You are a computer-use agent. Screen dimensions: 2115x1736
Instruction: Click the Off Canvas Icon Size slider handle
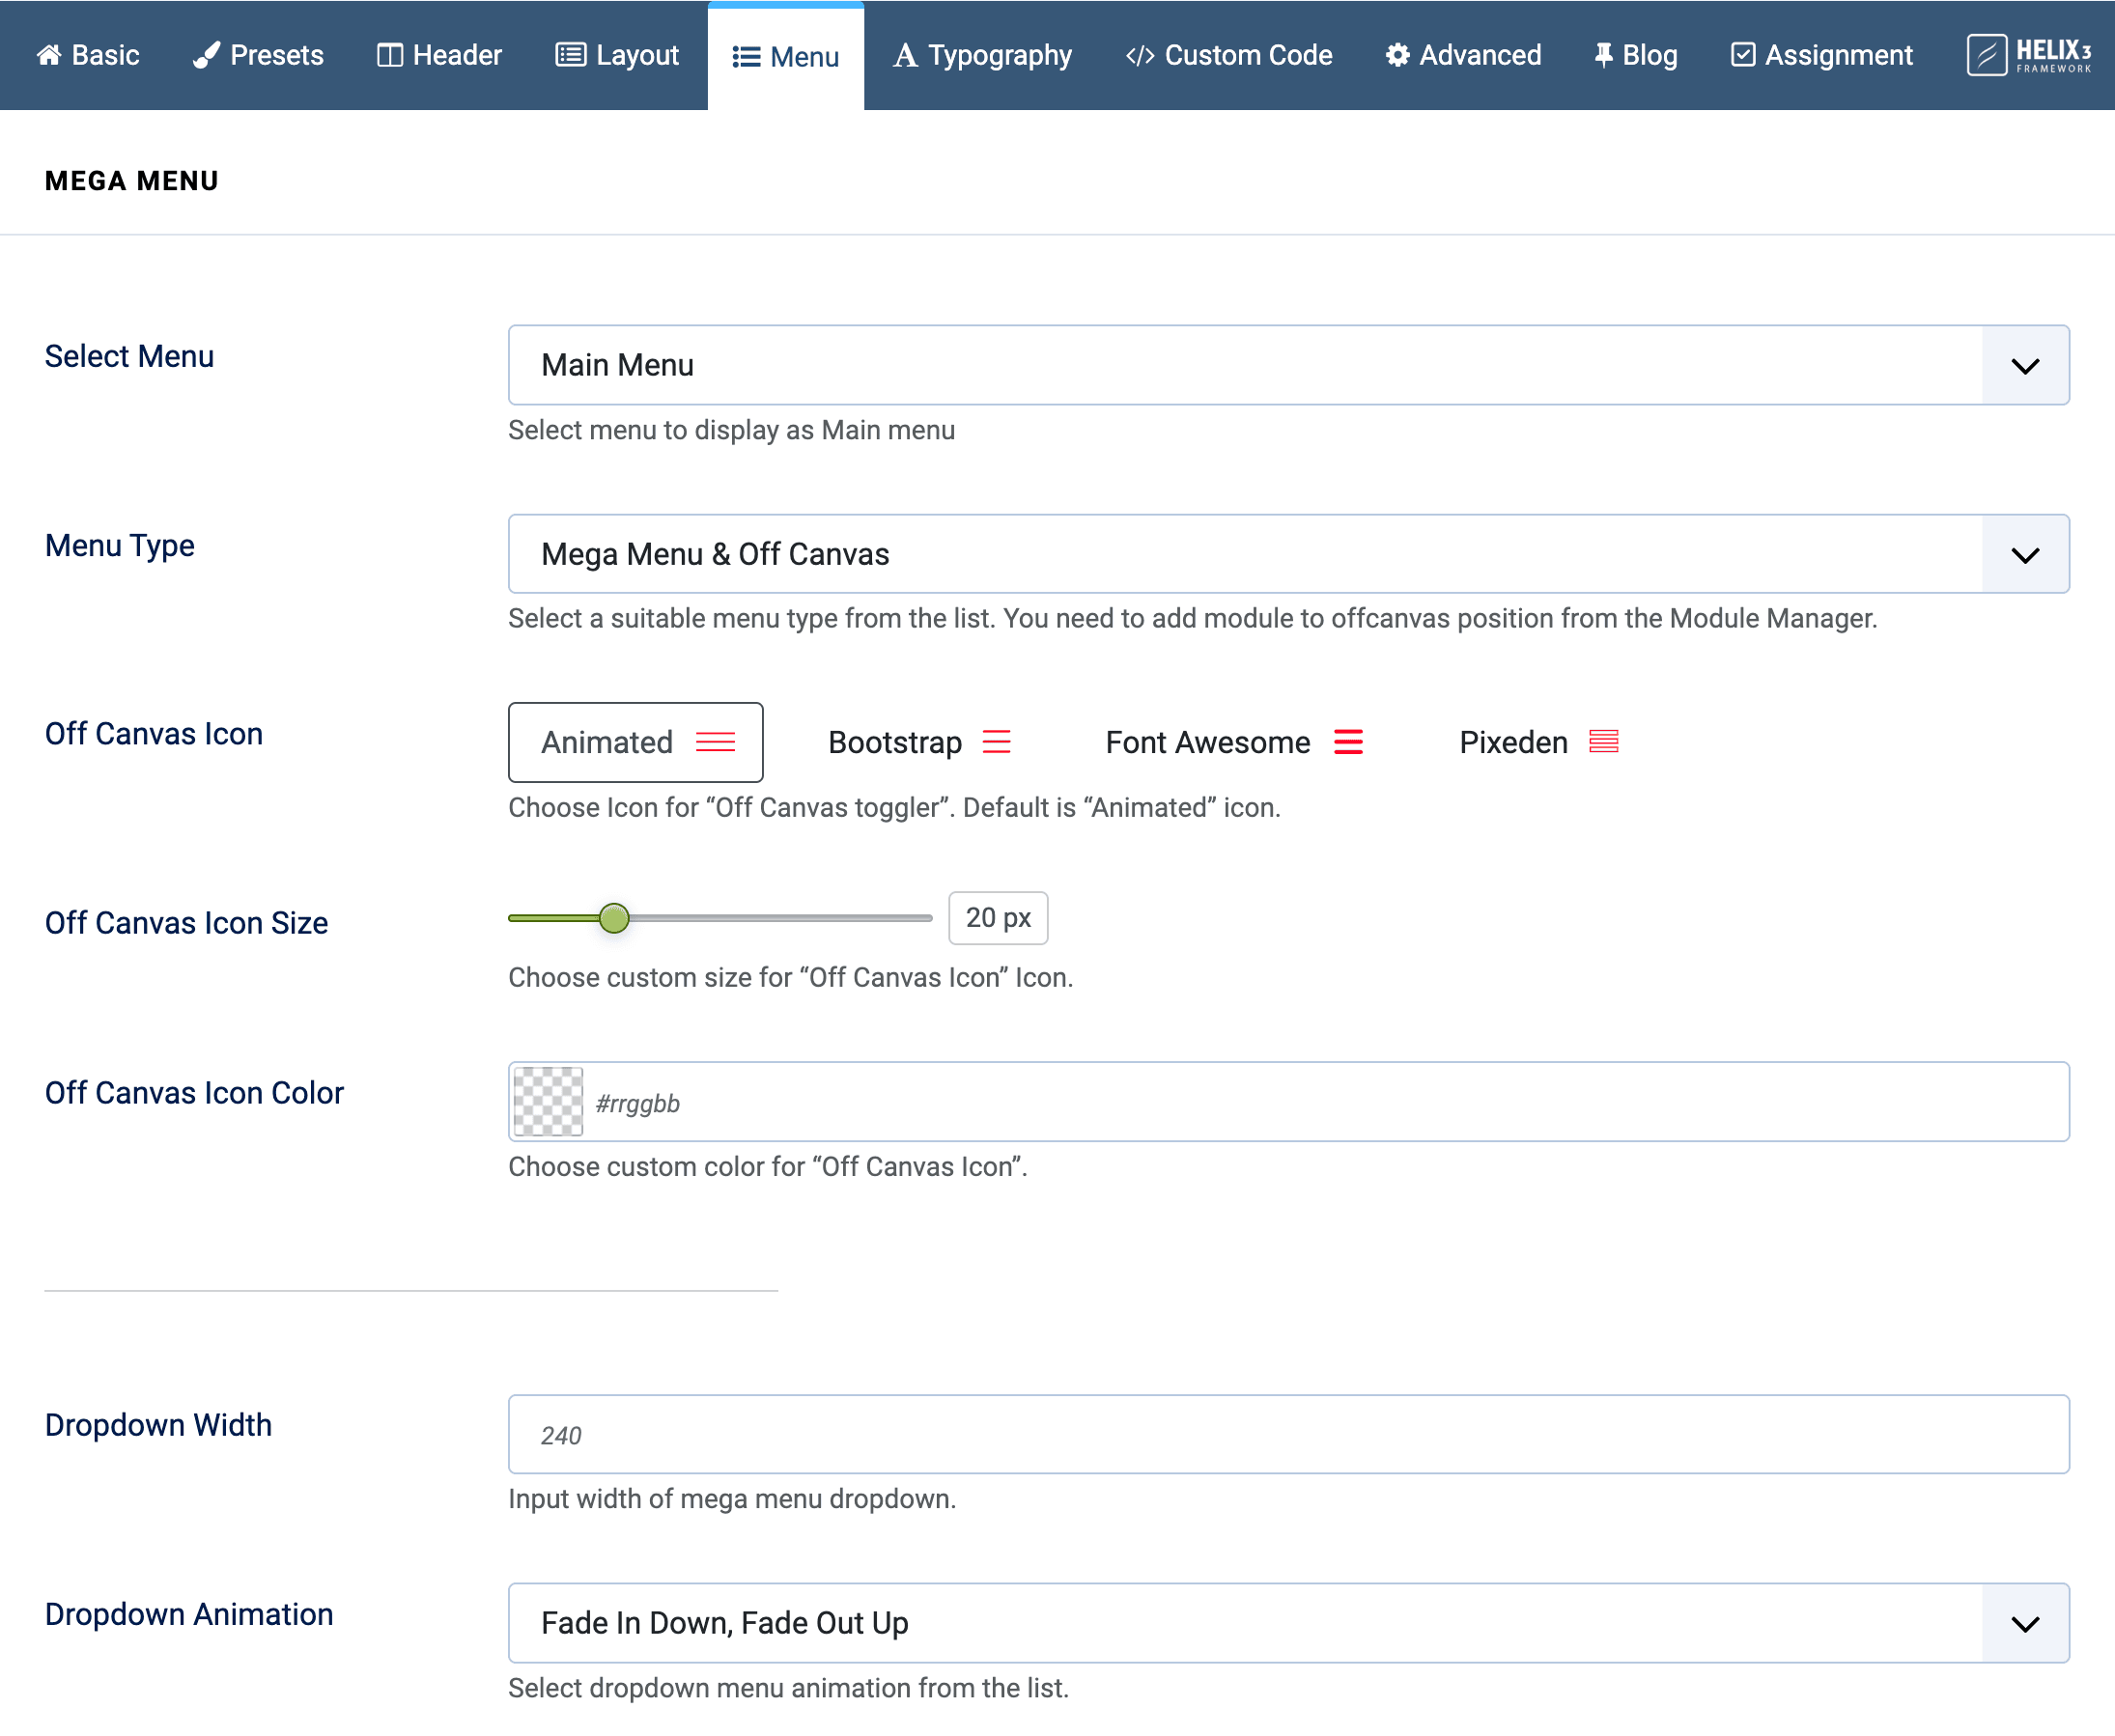614,918
